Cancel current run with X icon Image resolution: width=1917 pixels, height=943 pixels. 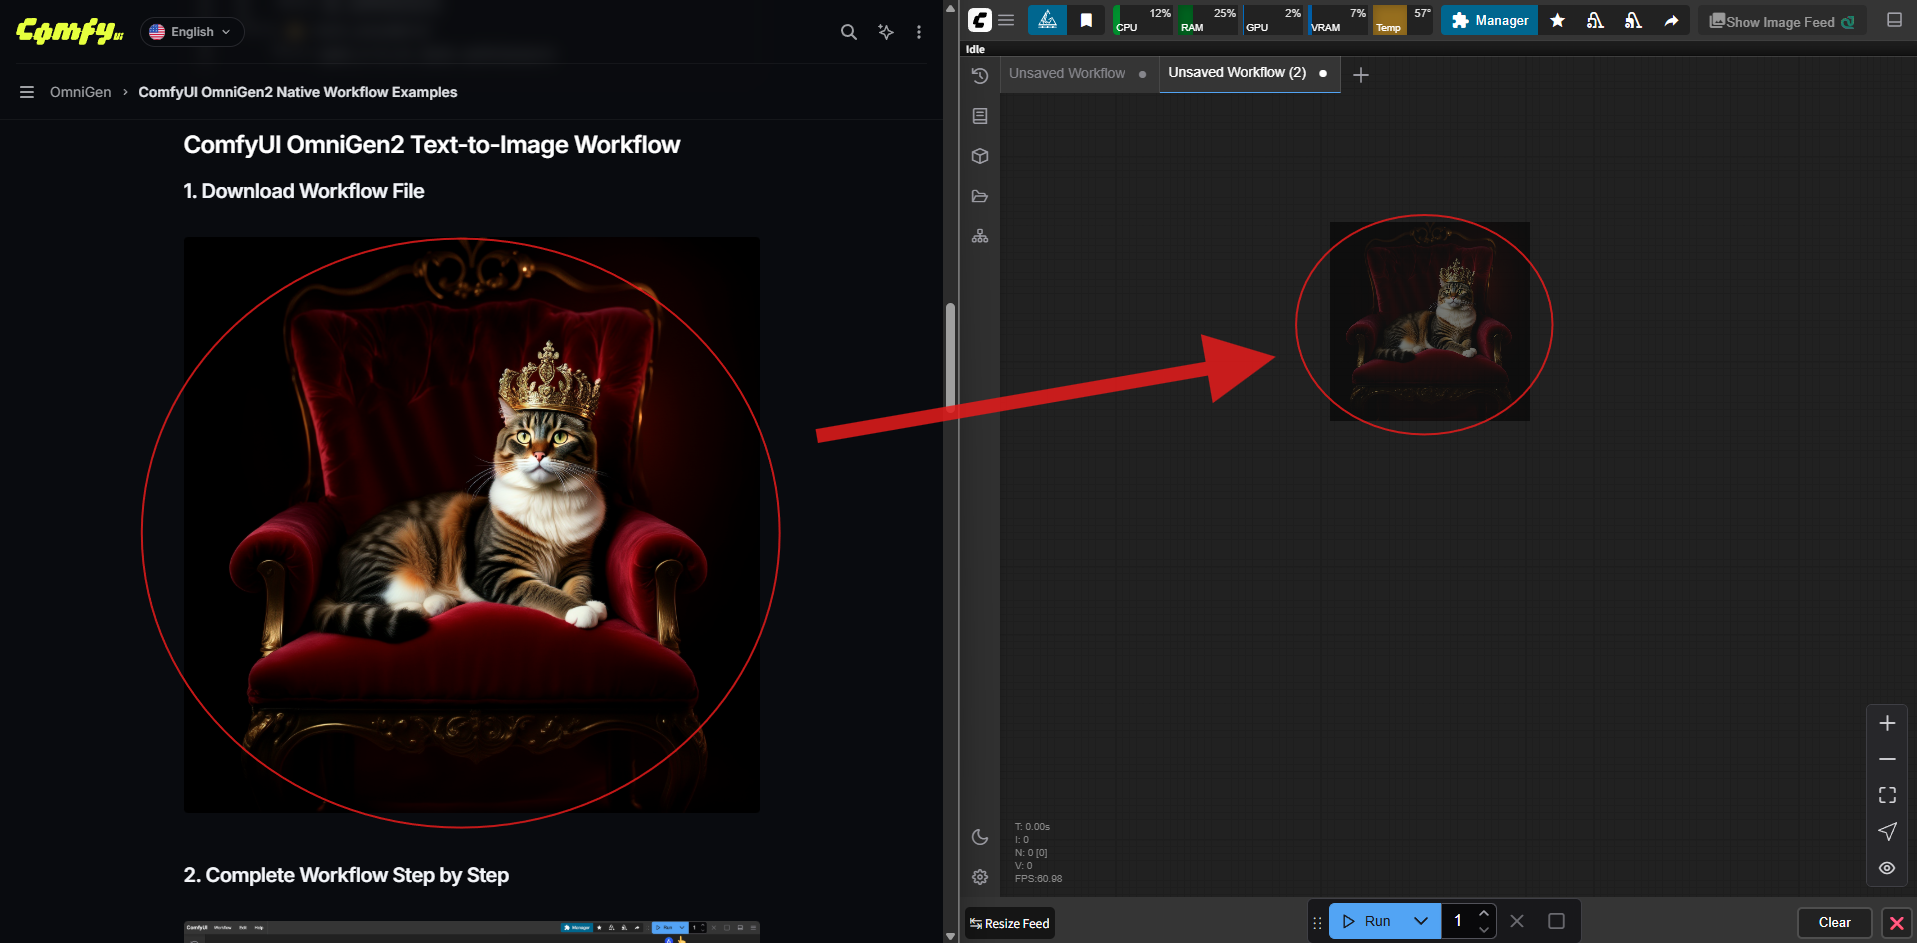pos(1517,921)
